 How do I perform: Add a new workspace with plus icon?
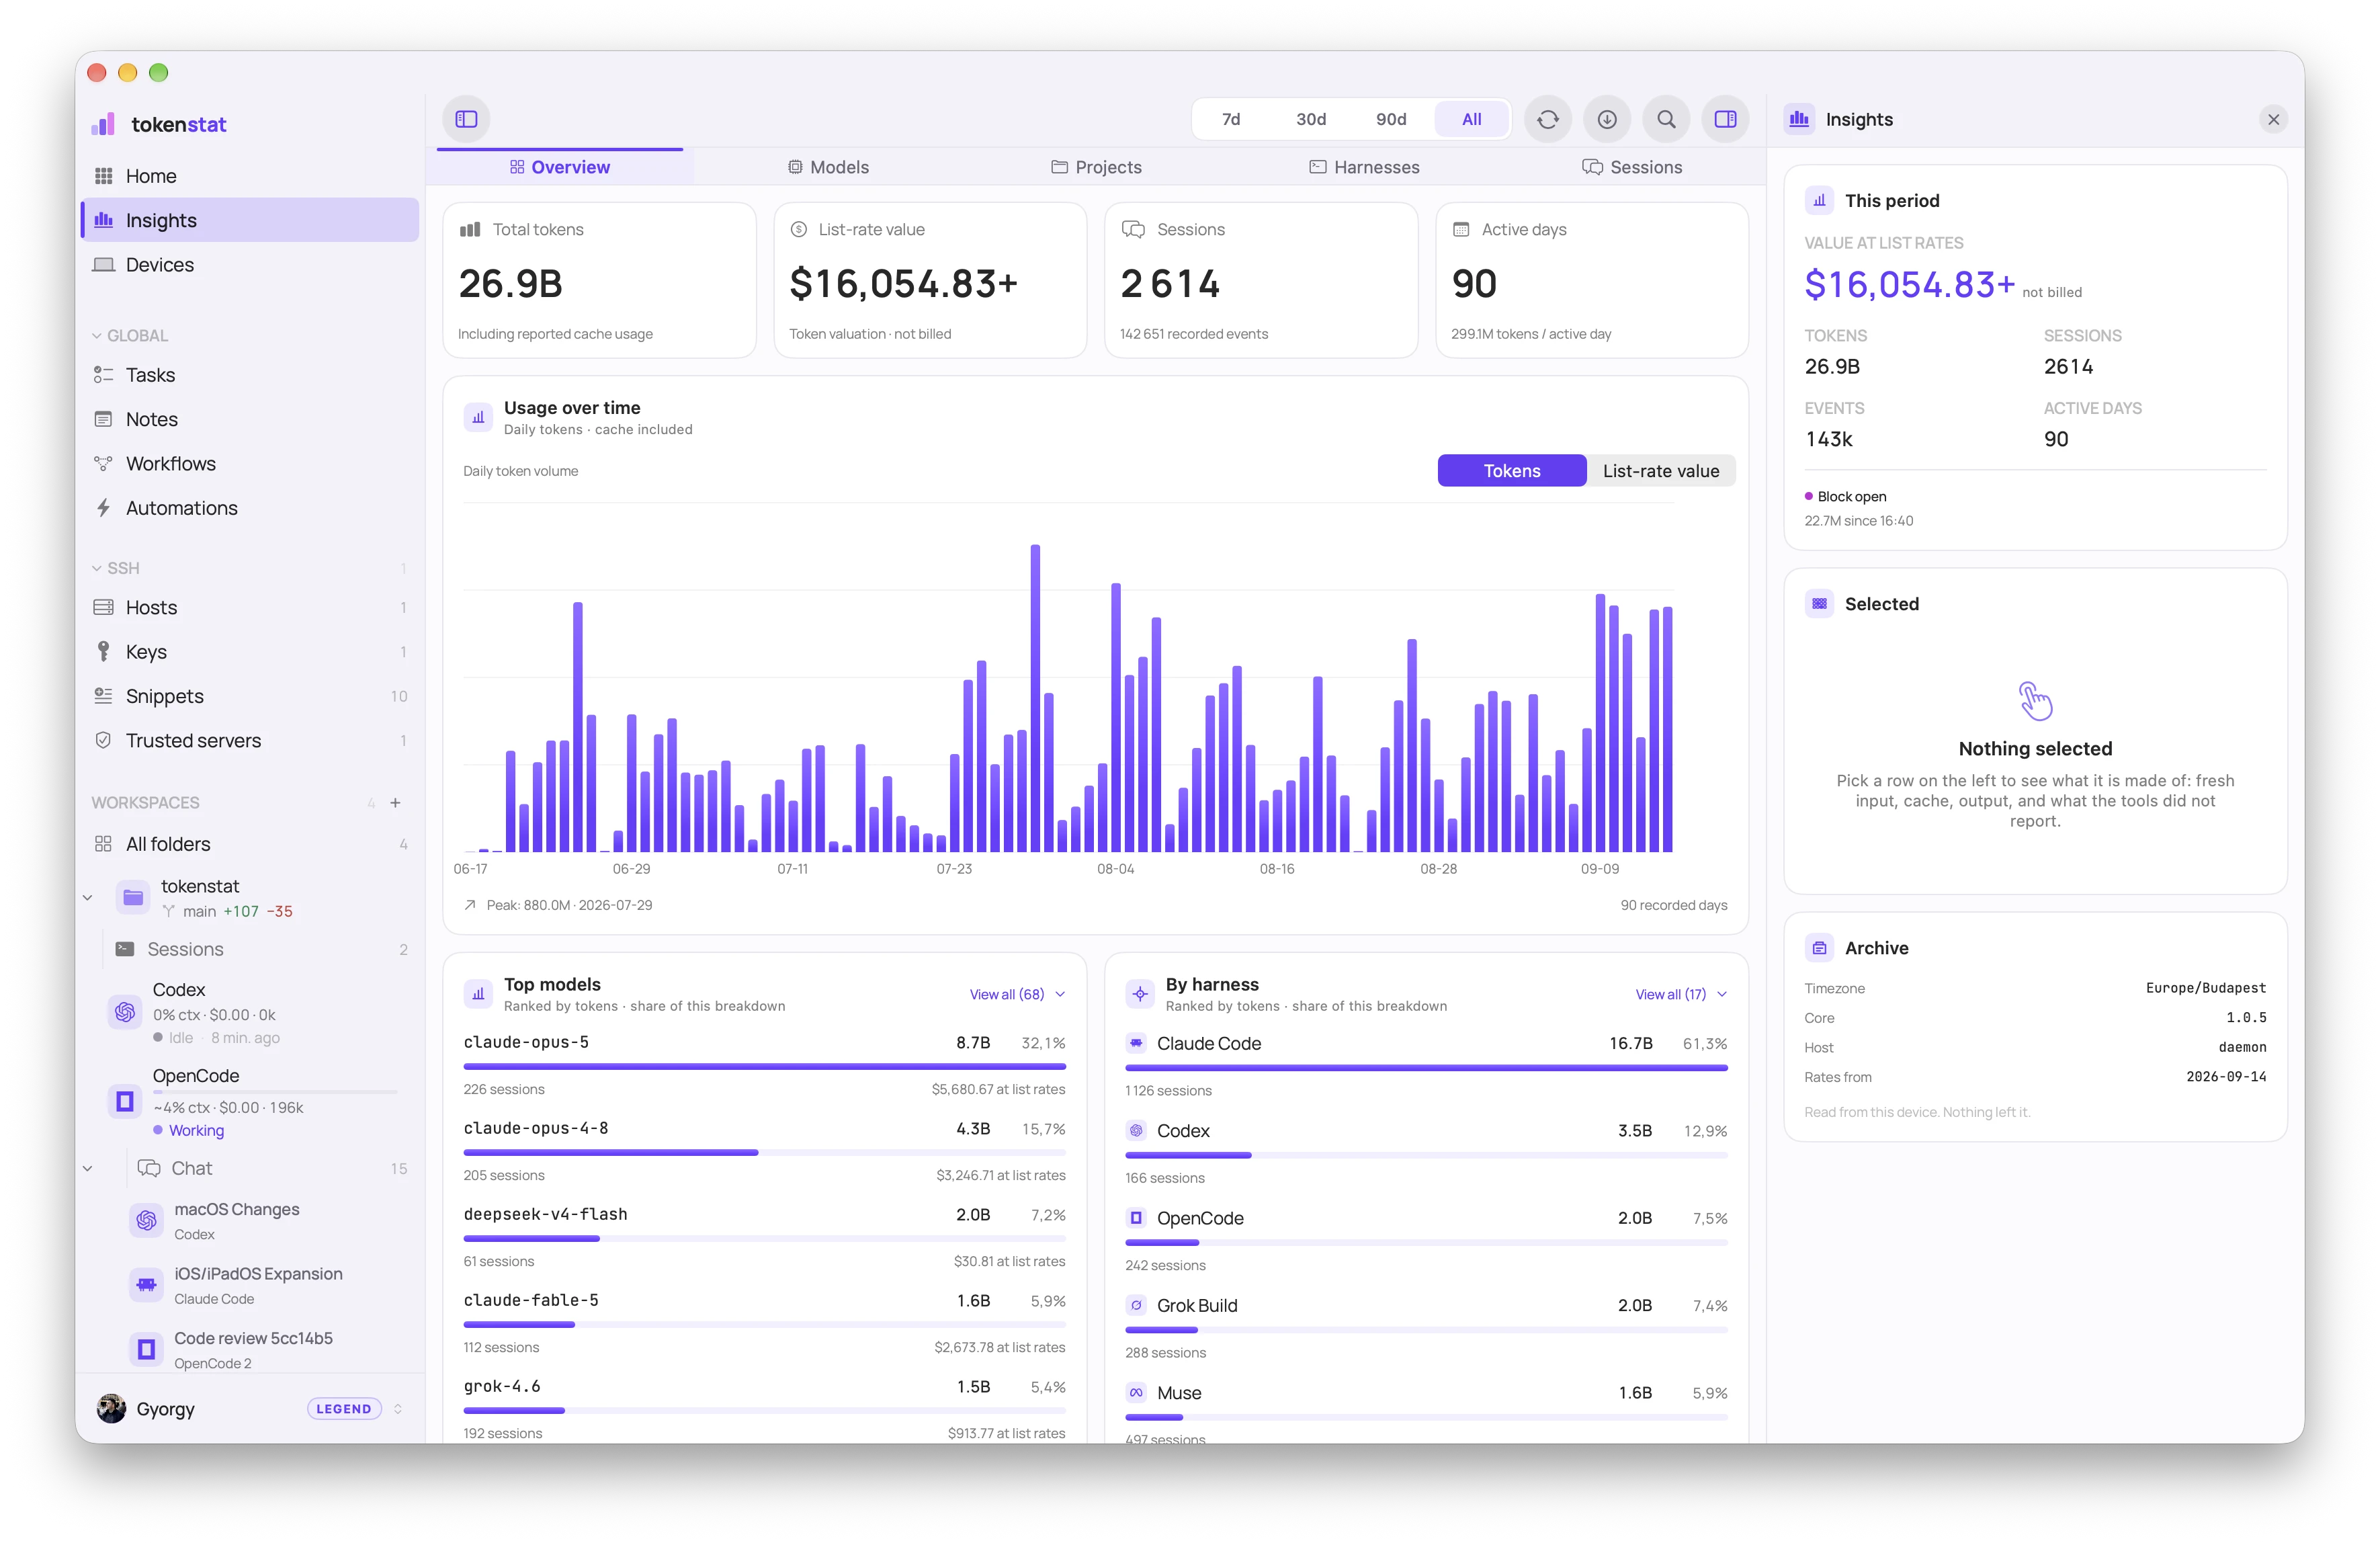click(x=395, y=803)
